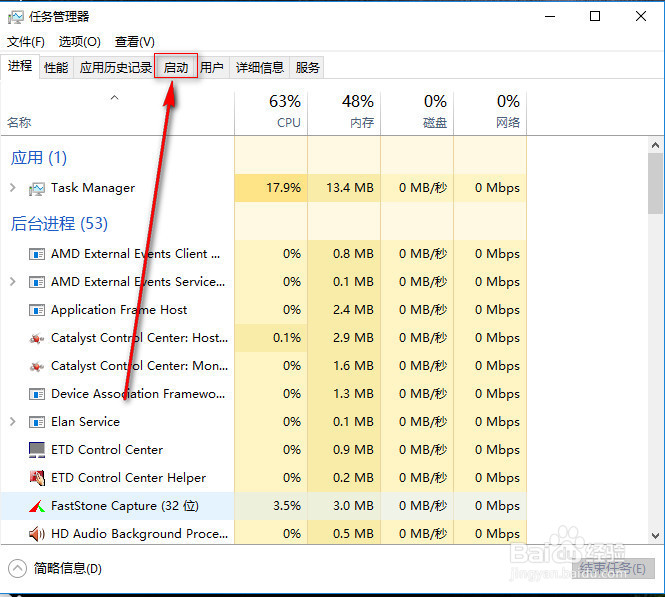This screenshot has height=597, width=665.
Task: Select the Task Manager process name
Action: click(93, 188)
